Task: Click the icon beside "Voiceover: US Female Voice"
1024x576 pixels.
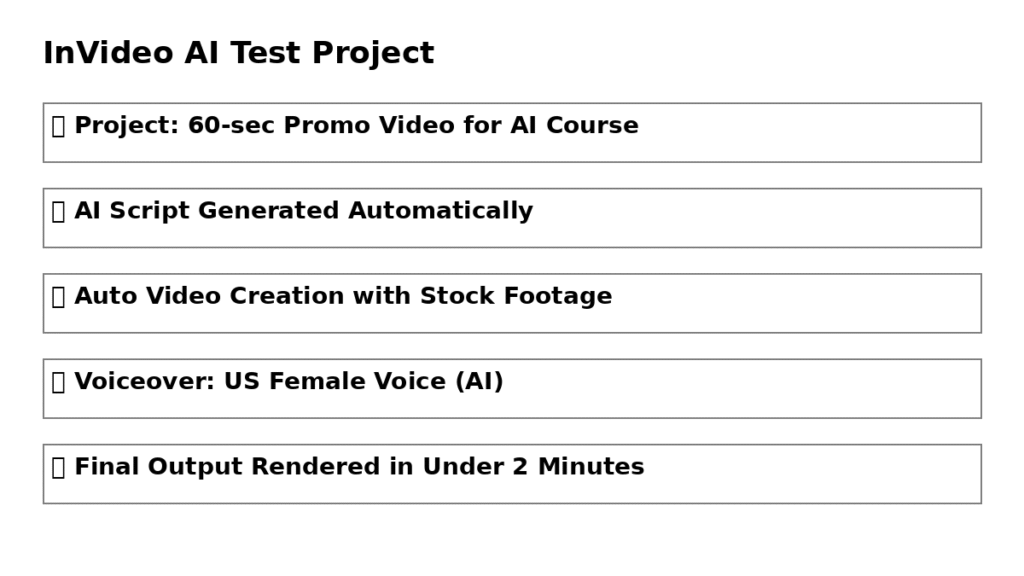Action: point(58,382)
